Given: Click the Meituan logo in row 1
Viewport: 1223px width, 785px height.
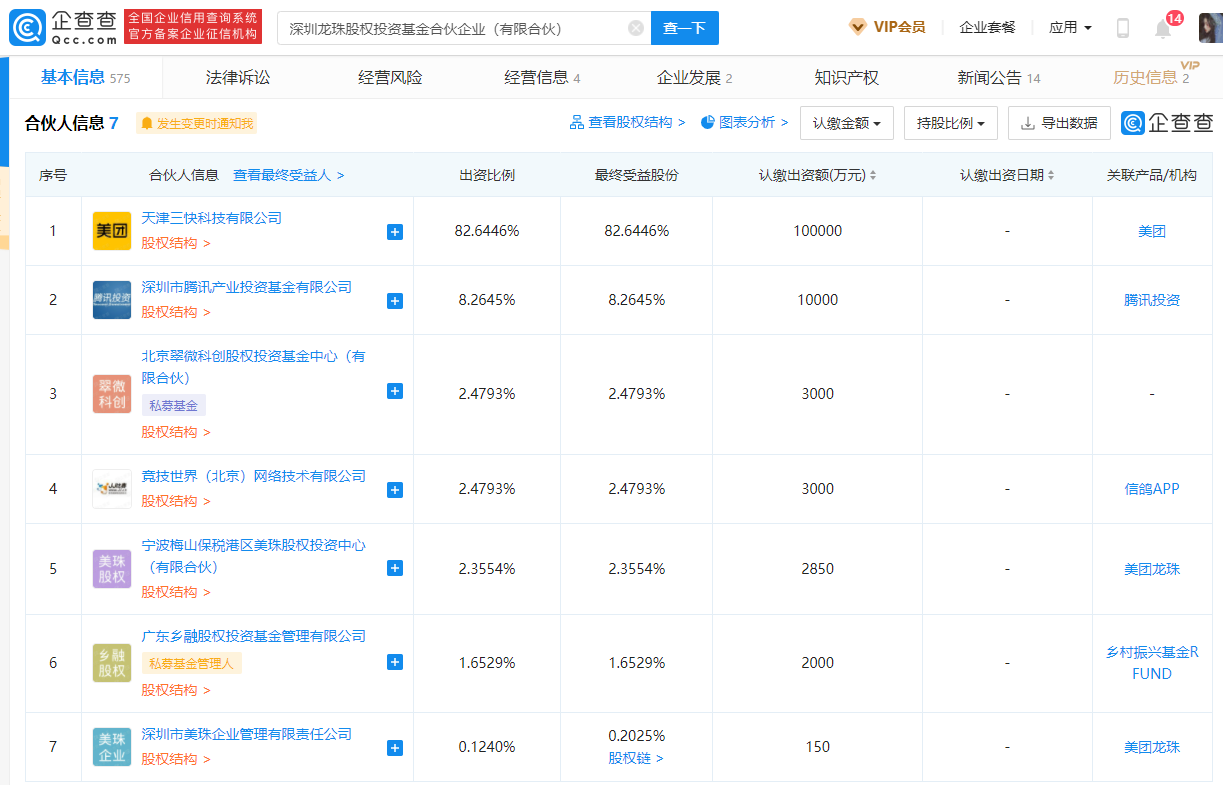Looking at the screenshot, I should [112, 231].
